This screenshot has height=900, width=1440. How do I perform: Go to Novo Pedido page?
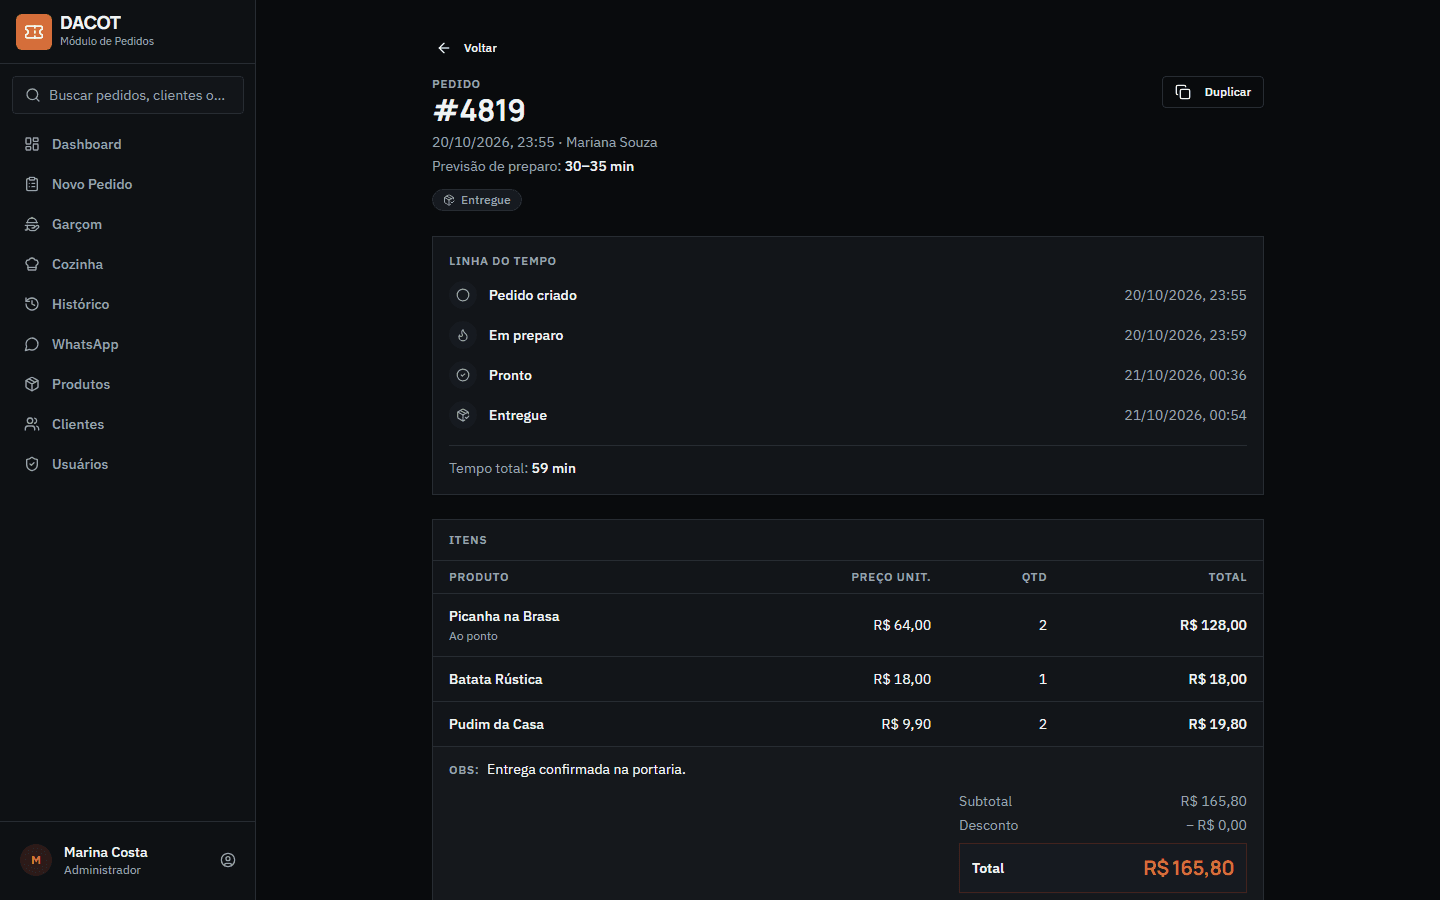coord(128,184)
